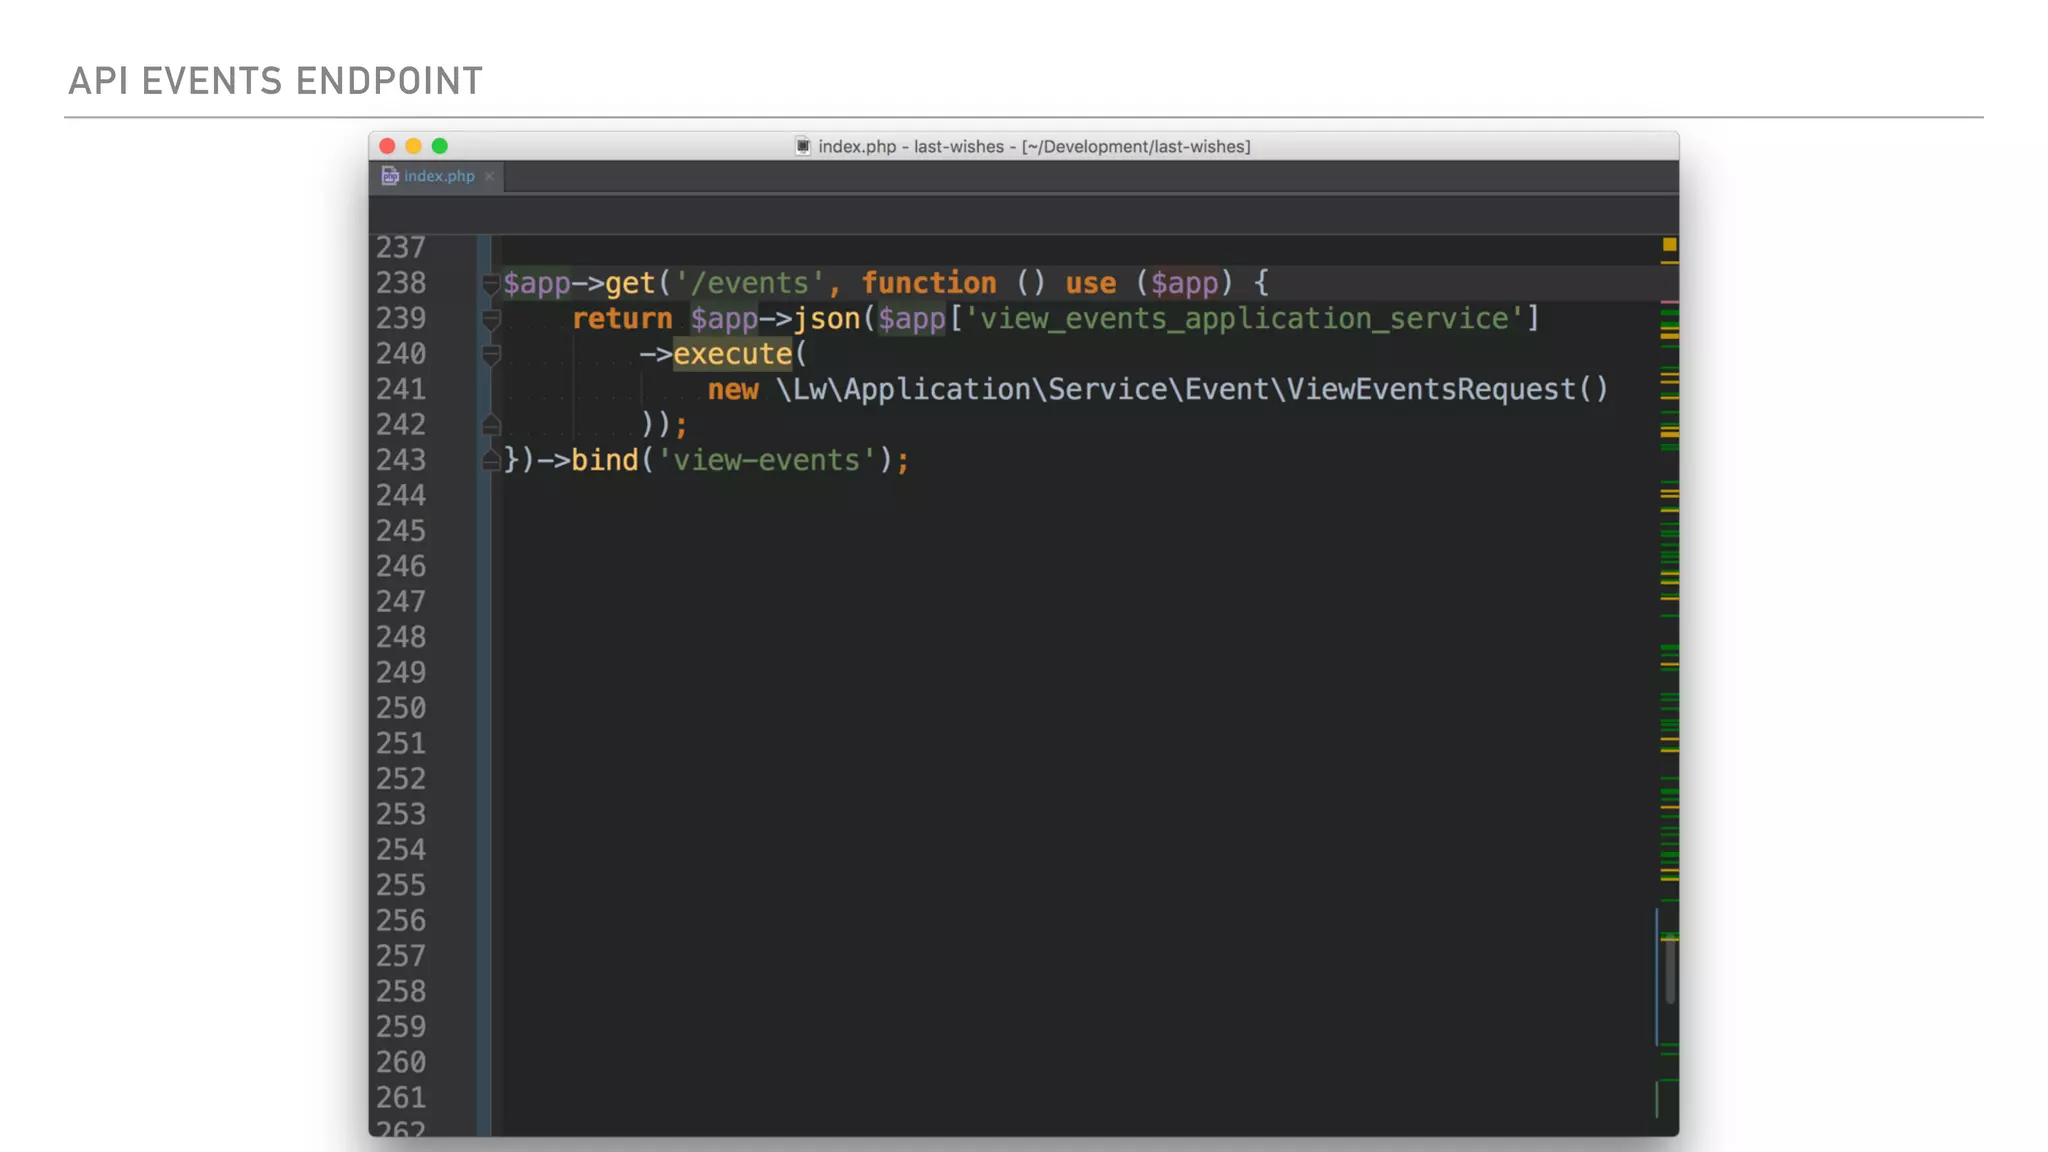Click the ViewEventsRequest class name

pyautogui.click(x=1431, y=389)
